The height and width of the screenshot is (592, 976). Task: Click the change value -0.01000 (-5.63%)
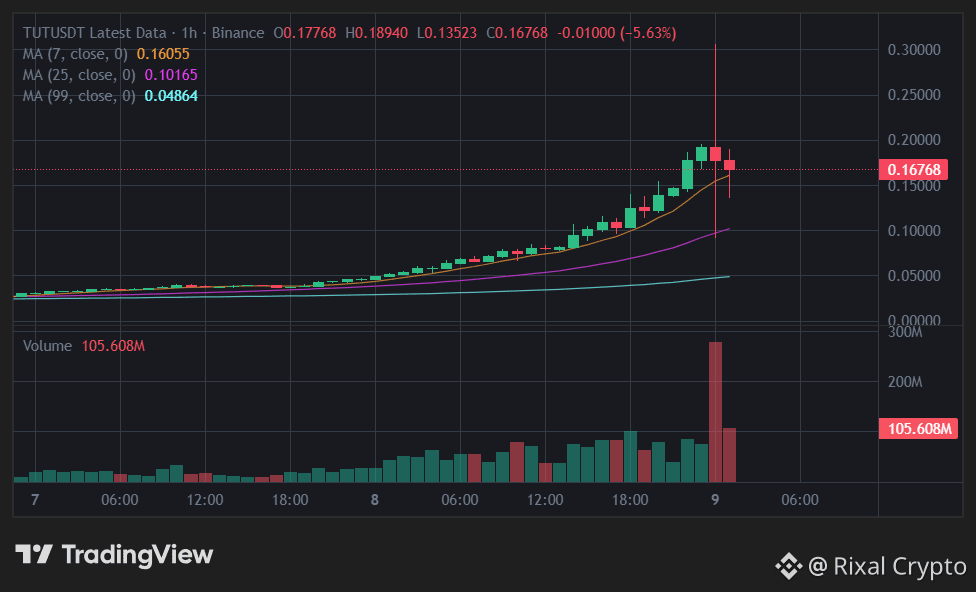tap(617, 33)
